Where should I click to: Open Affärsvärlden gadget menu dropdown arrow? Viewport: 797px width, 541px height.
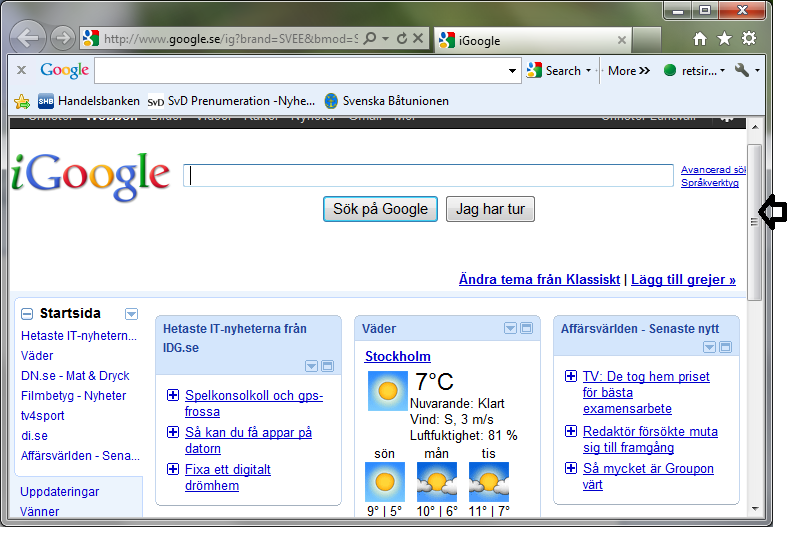(710, 347)
